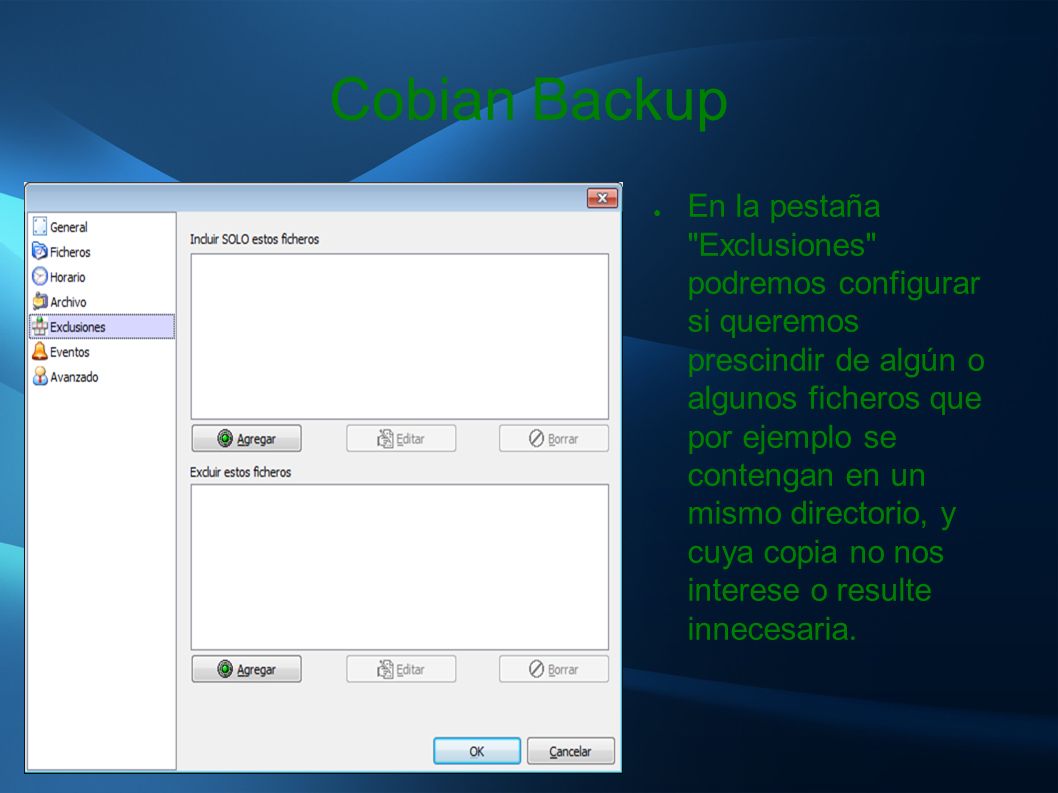Click the Eventos bell icon
1058x793 pixels.
pos(40,351)
